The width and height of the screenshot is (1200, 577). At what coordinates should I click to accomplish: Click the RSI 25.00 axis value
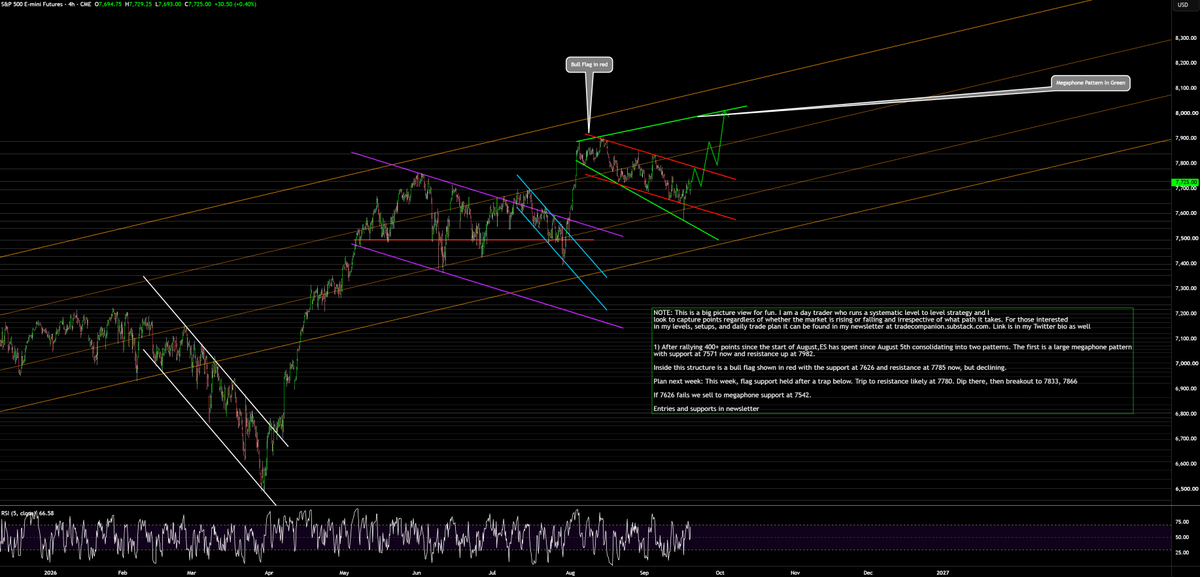pos(1184,552)
